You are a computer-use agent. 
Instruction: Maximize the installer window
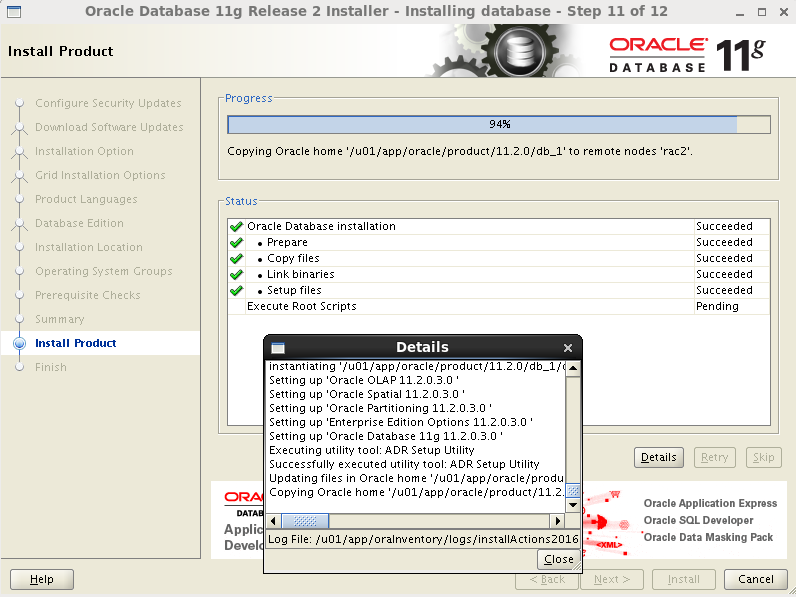click(x=761, y=12)
